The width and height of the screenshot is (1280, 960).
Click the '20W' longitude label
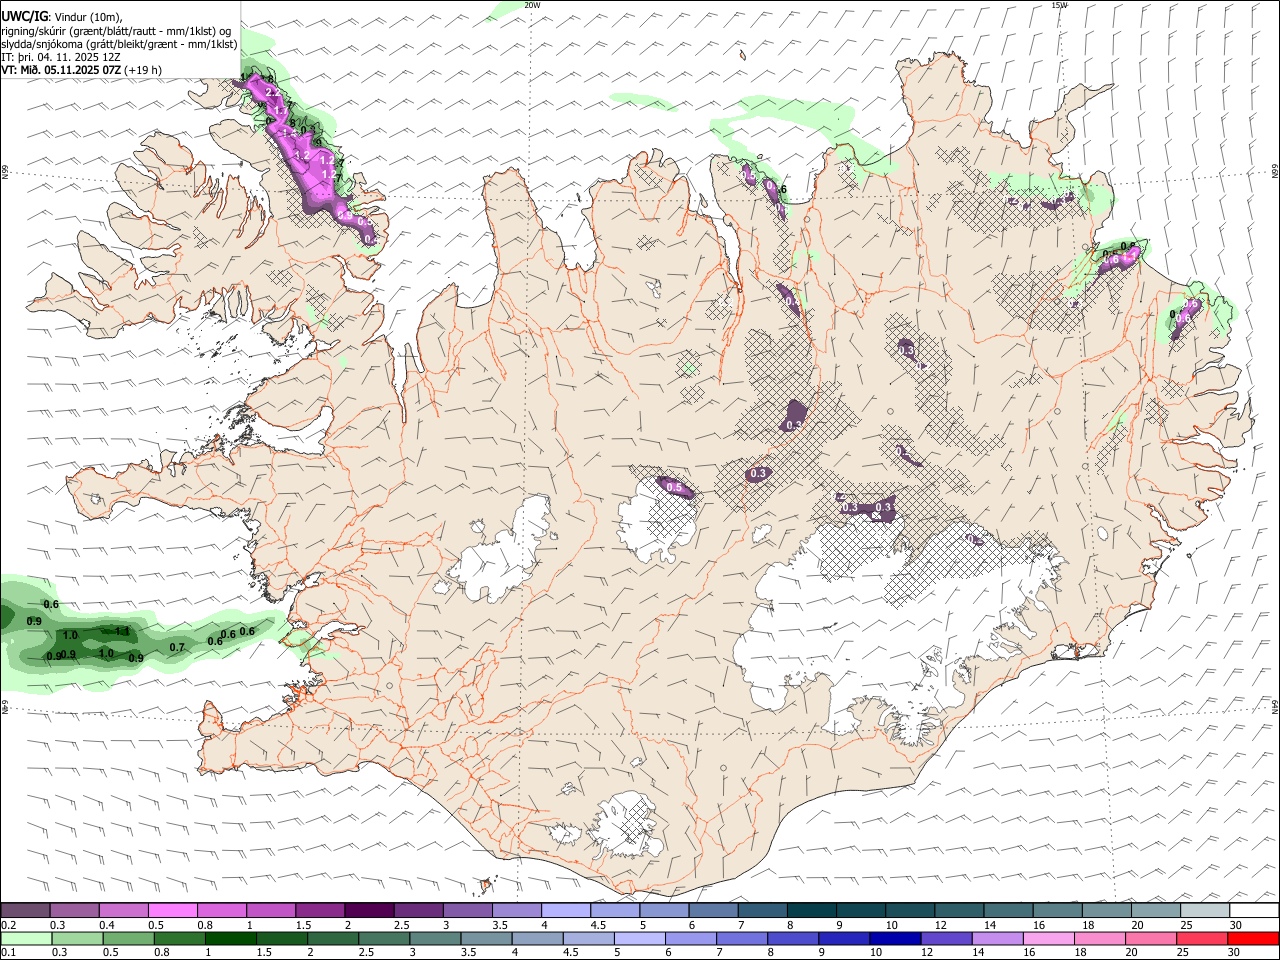(x=532, y=5)
